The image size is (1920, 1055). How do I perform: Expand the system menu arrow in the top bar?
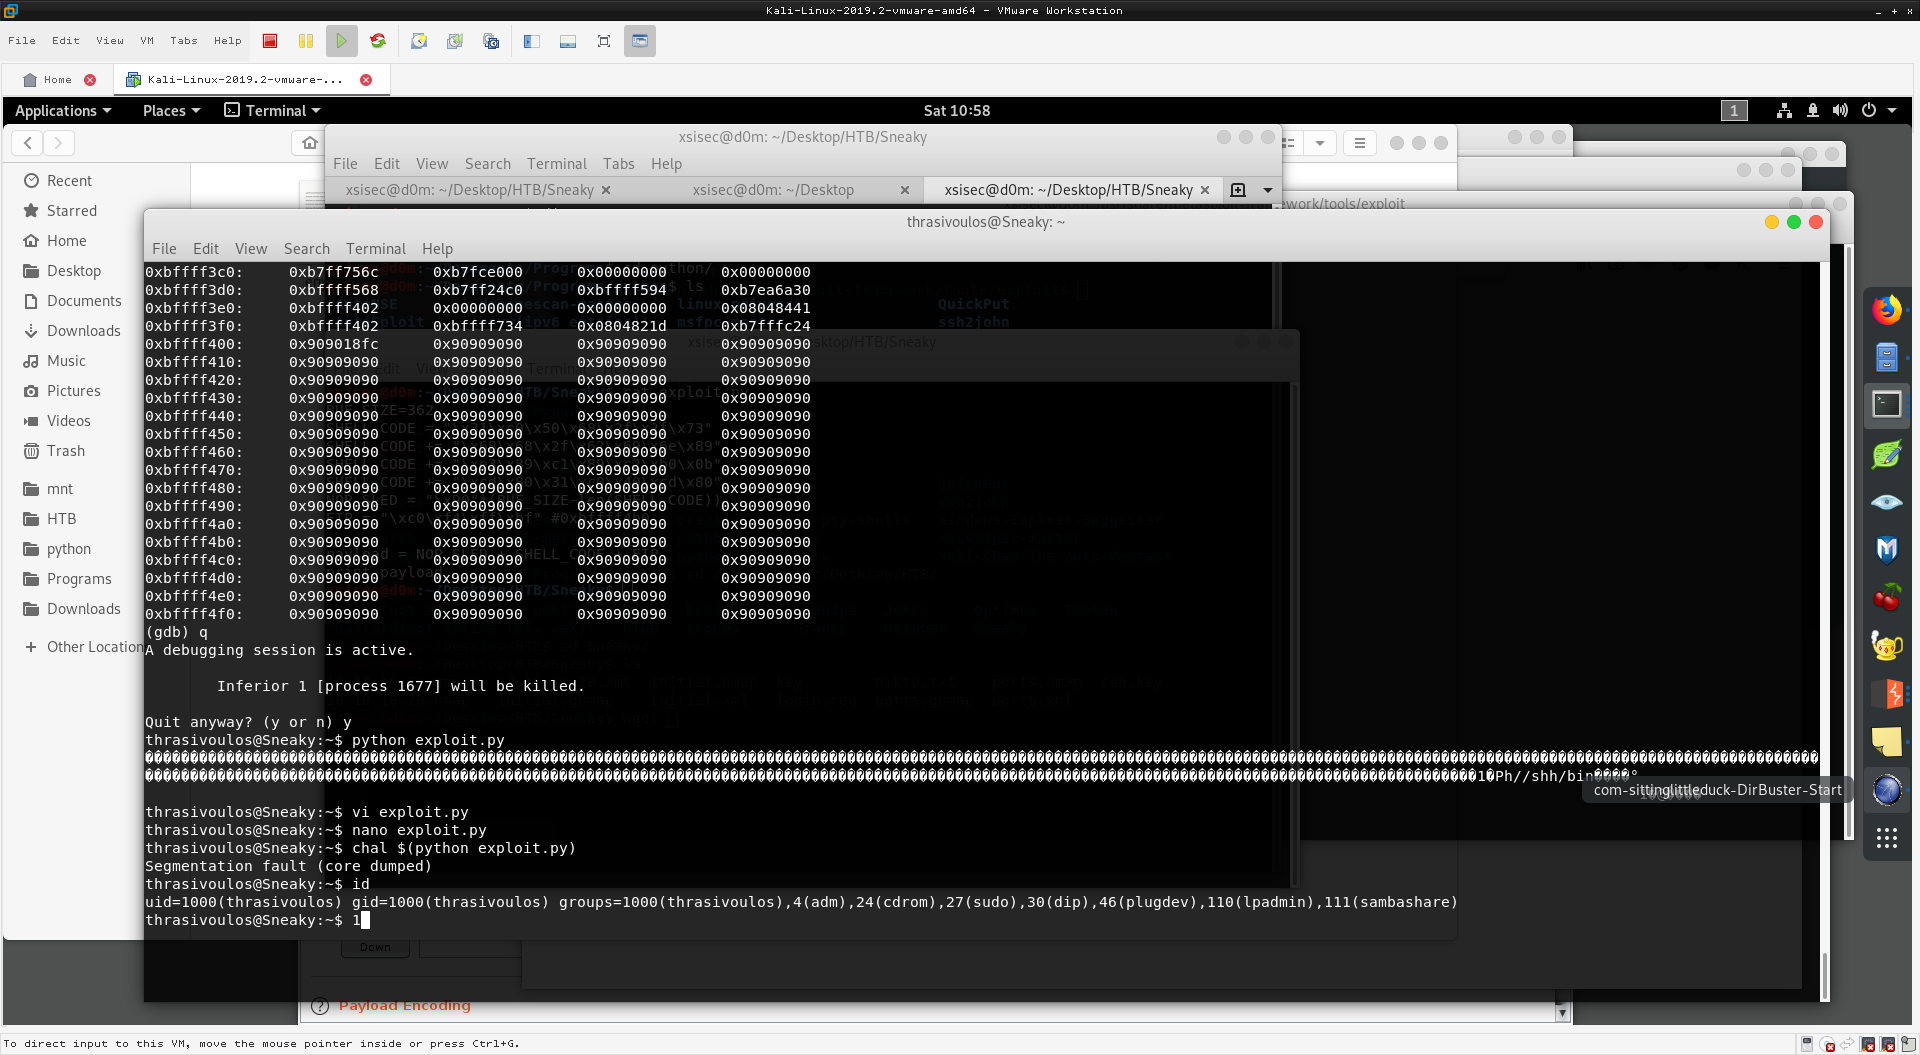point(1892,111)
